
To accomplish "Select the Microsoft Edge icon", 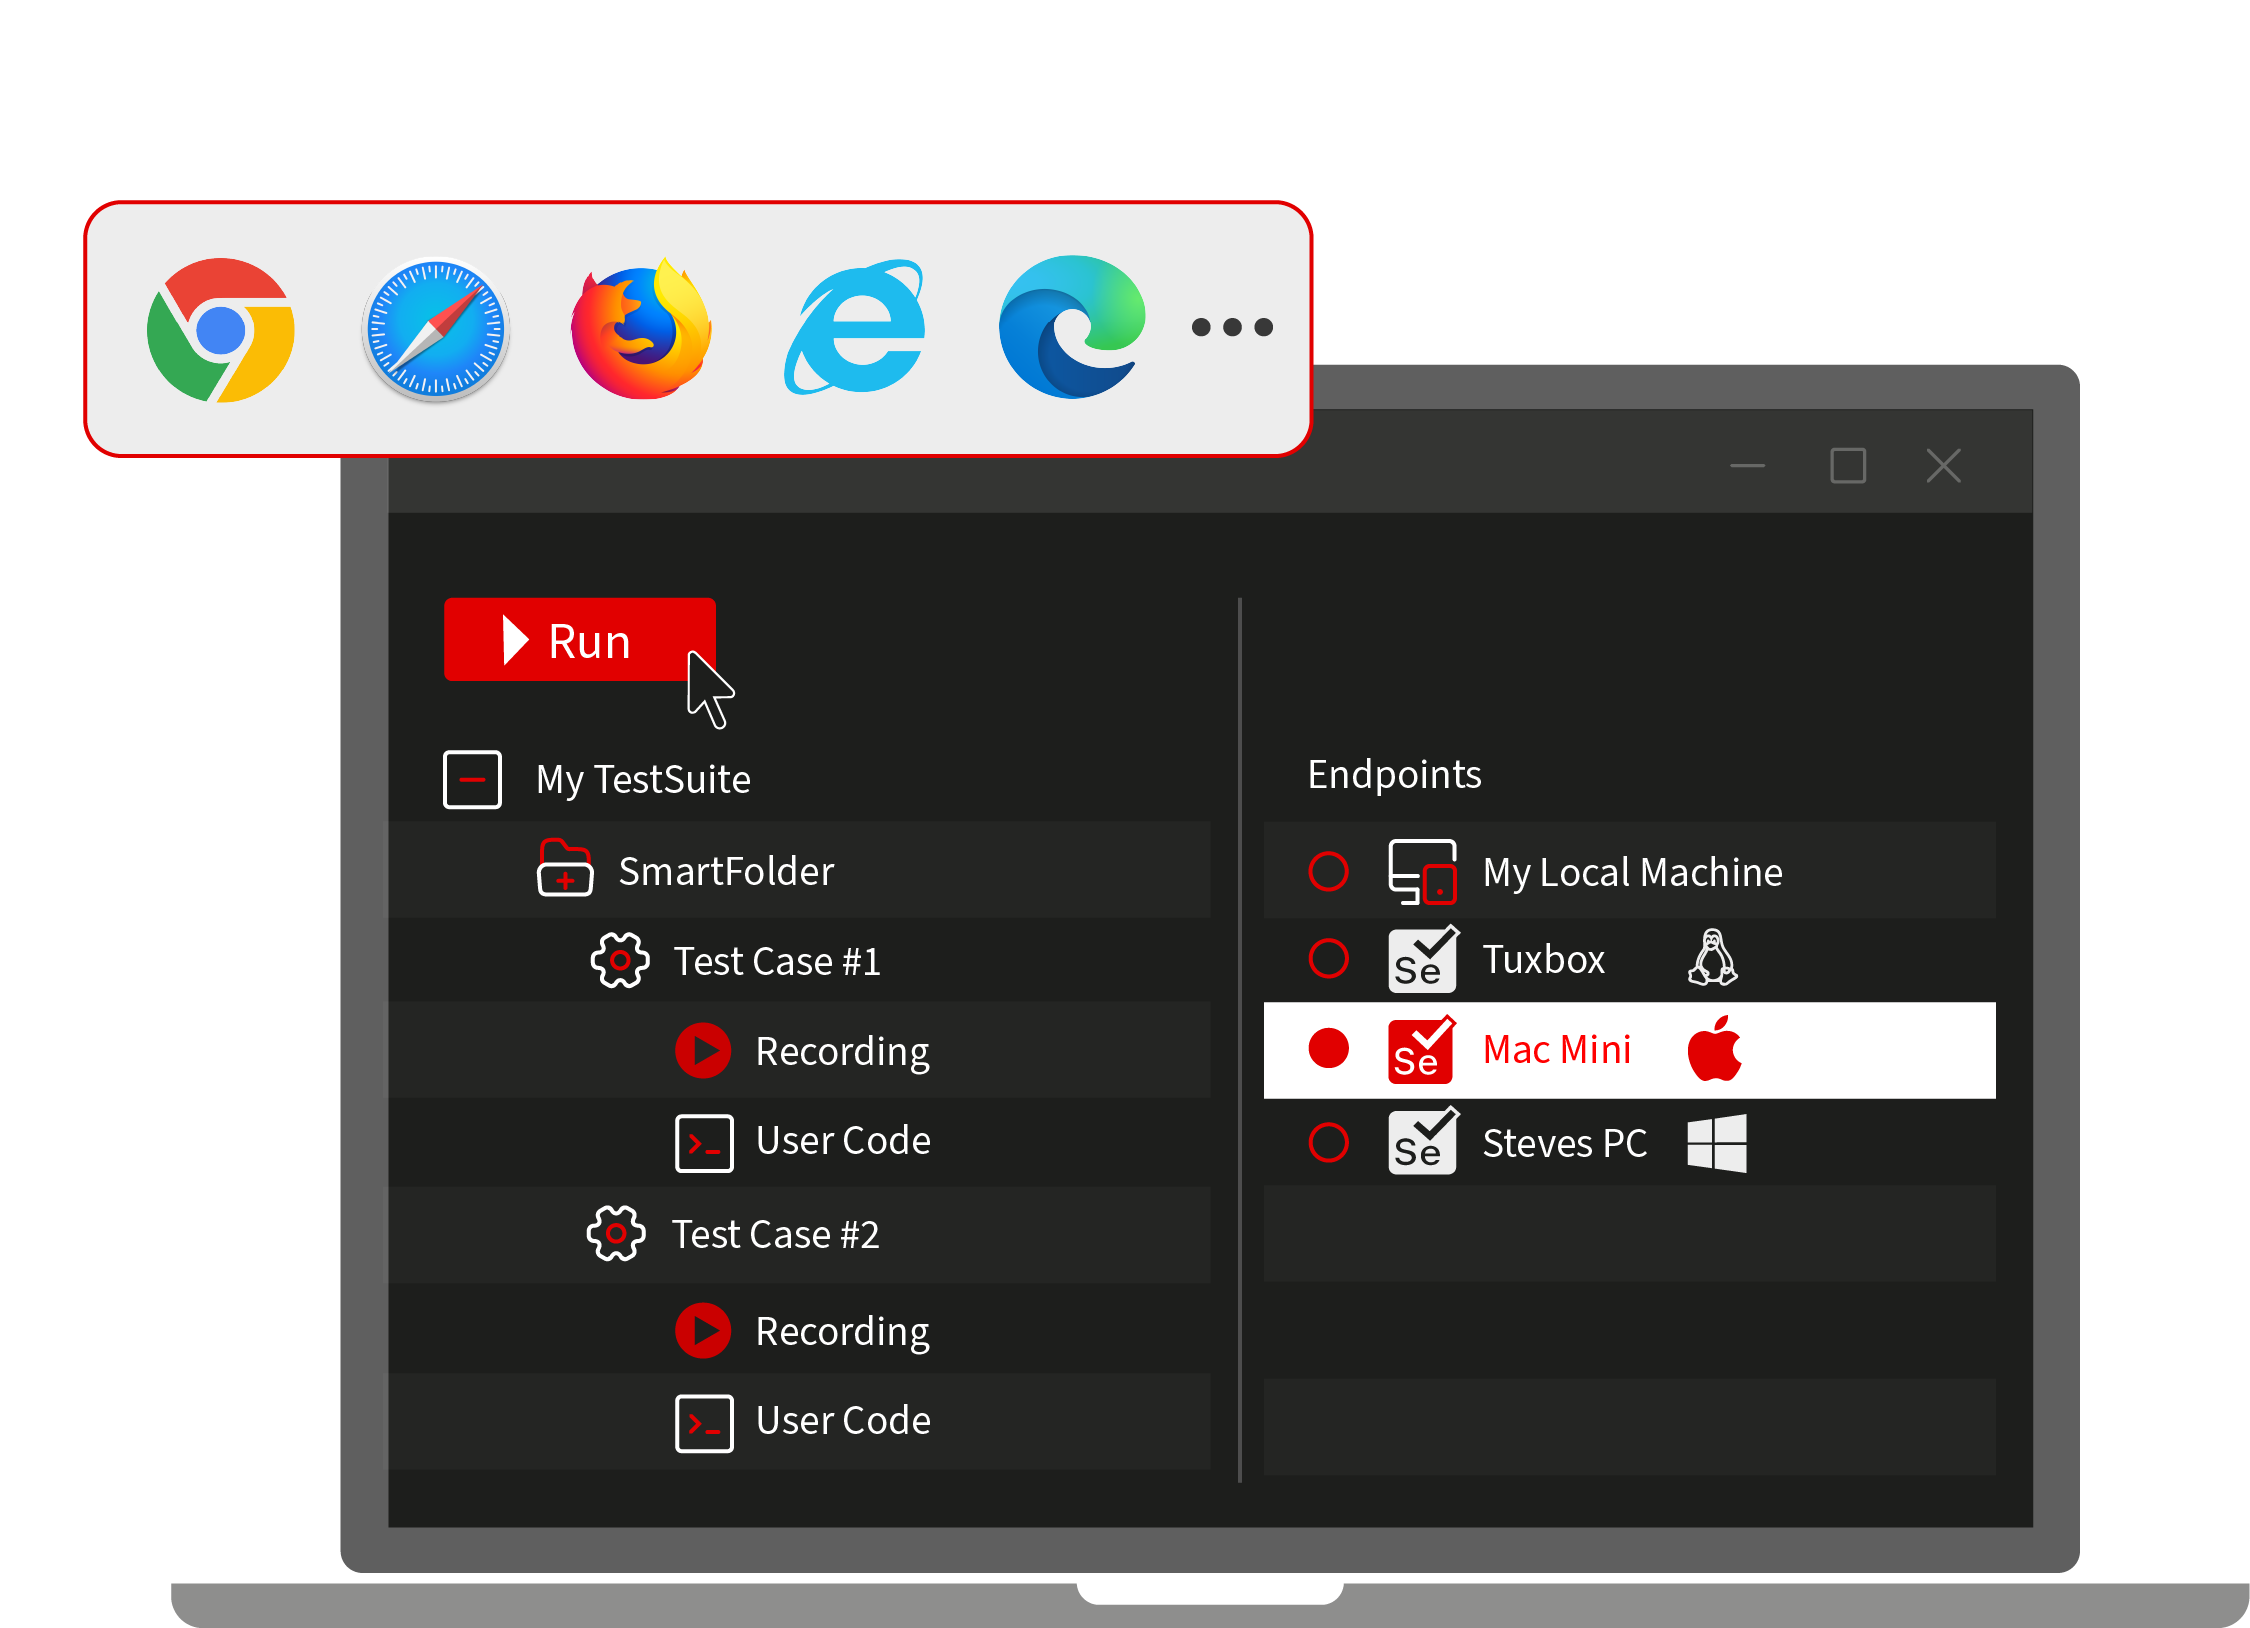I will pos(1072,327).
